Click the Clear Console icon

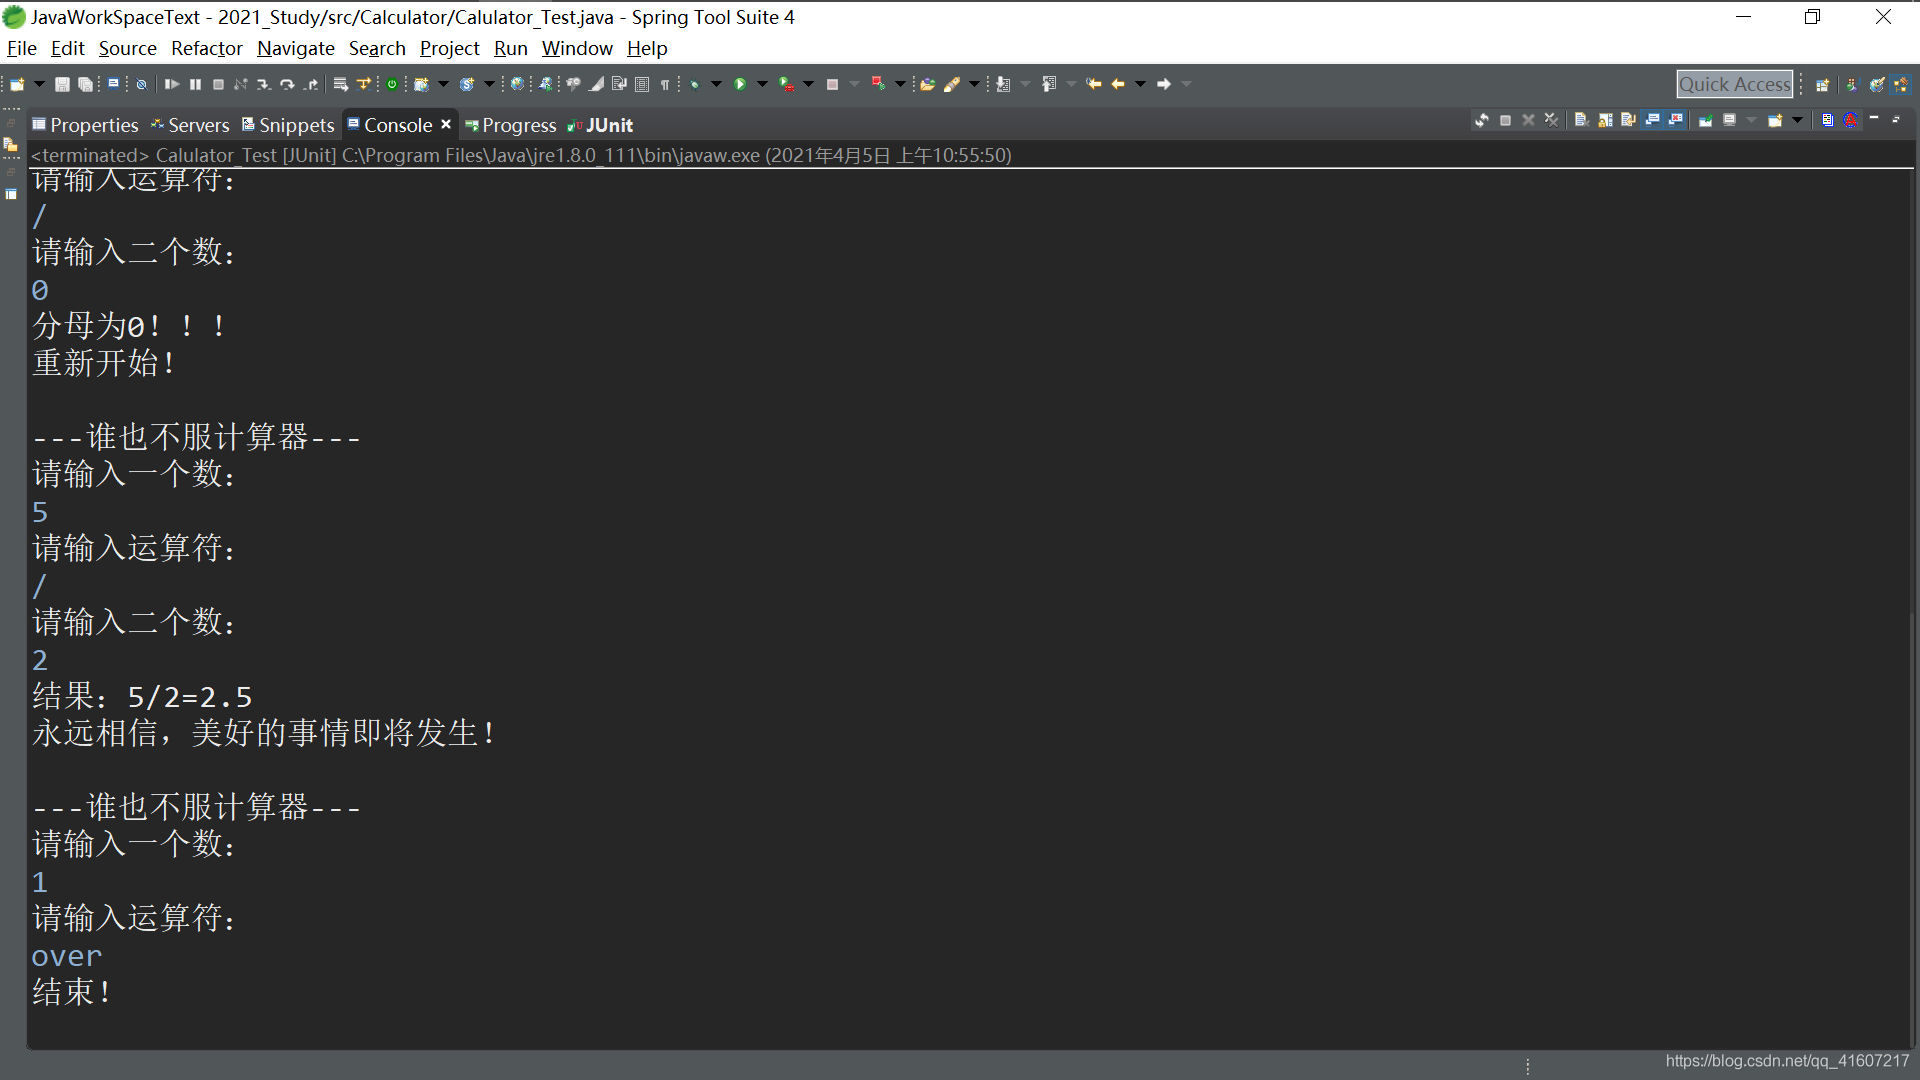coord(1582,120)
